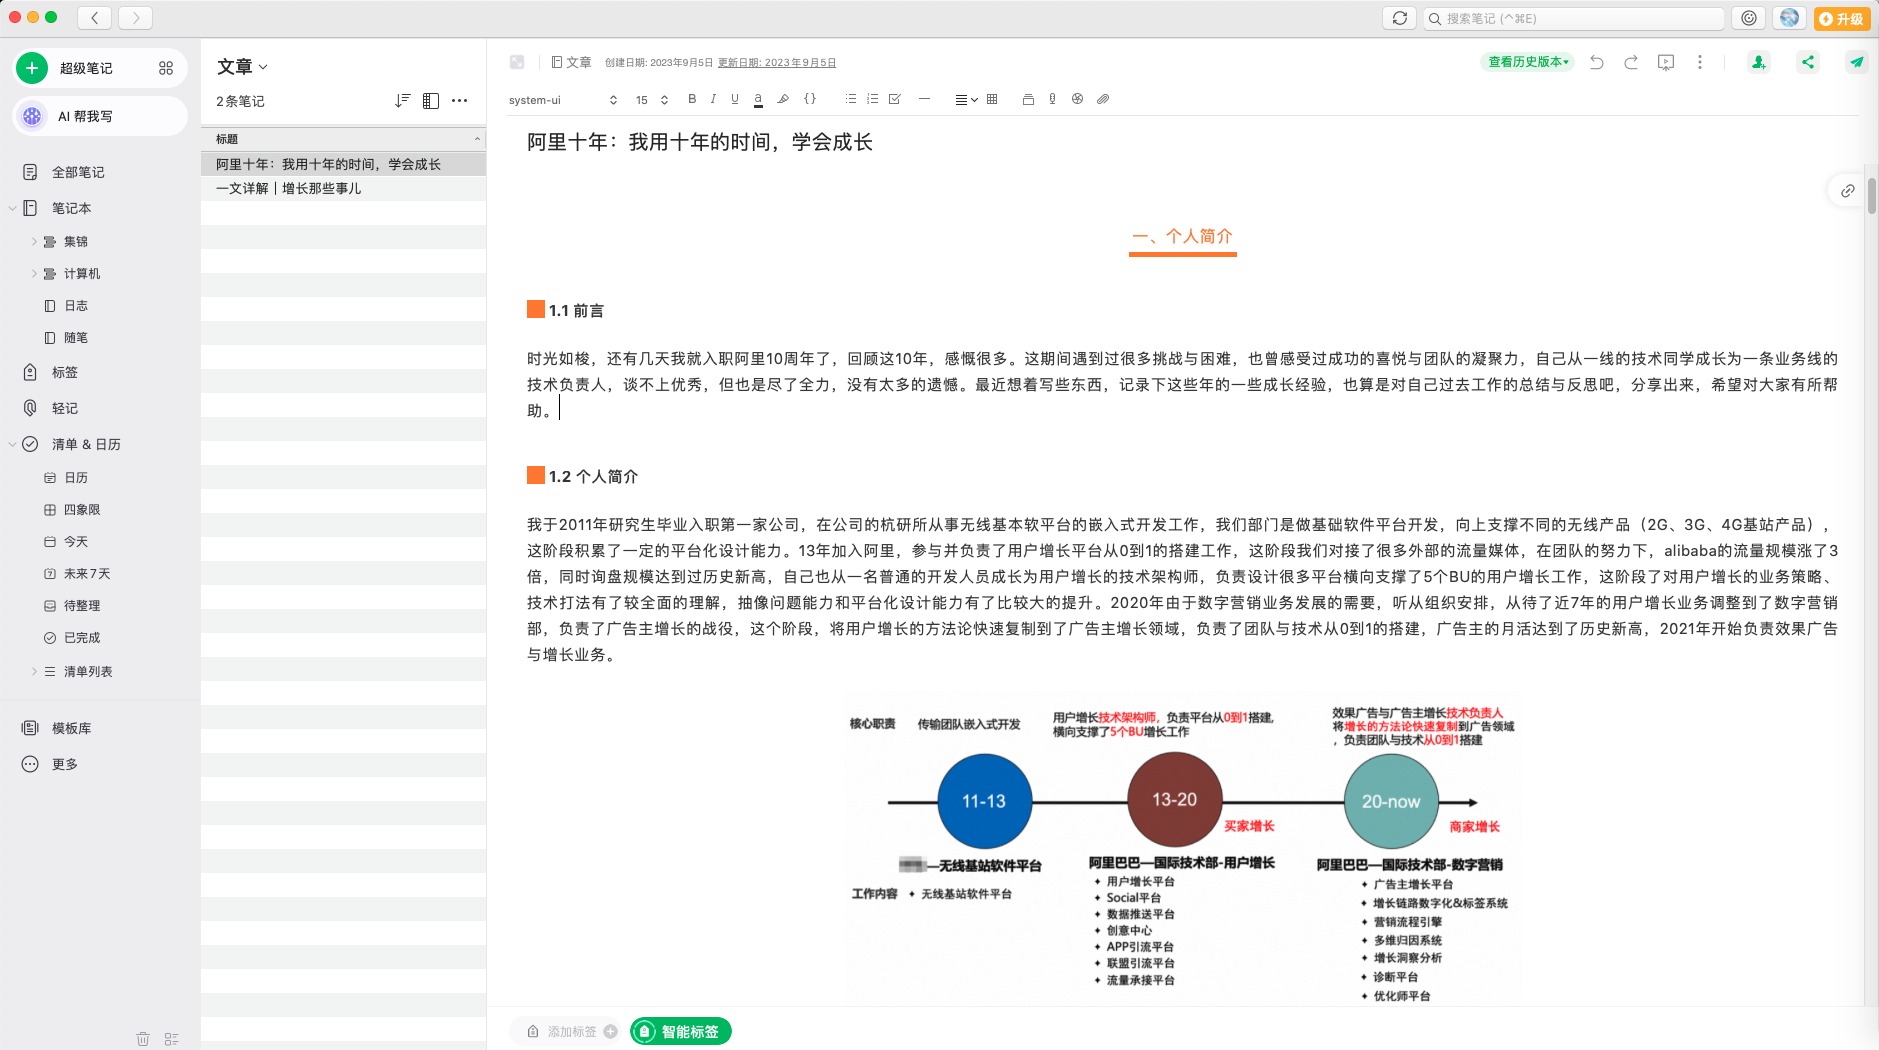
Task: Open the trash icon at sidebar bottom
Action: (x=143, y=1039)
